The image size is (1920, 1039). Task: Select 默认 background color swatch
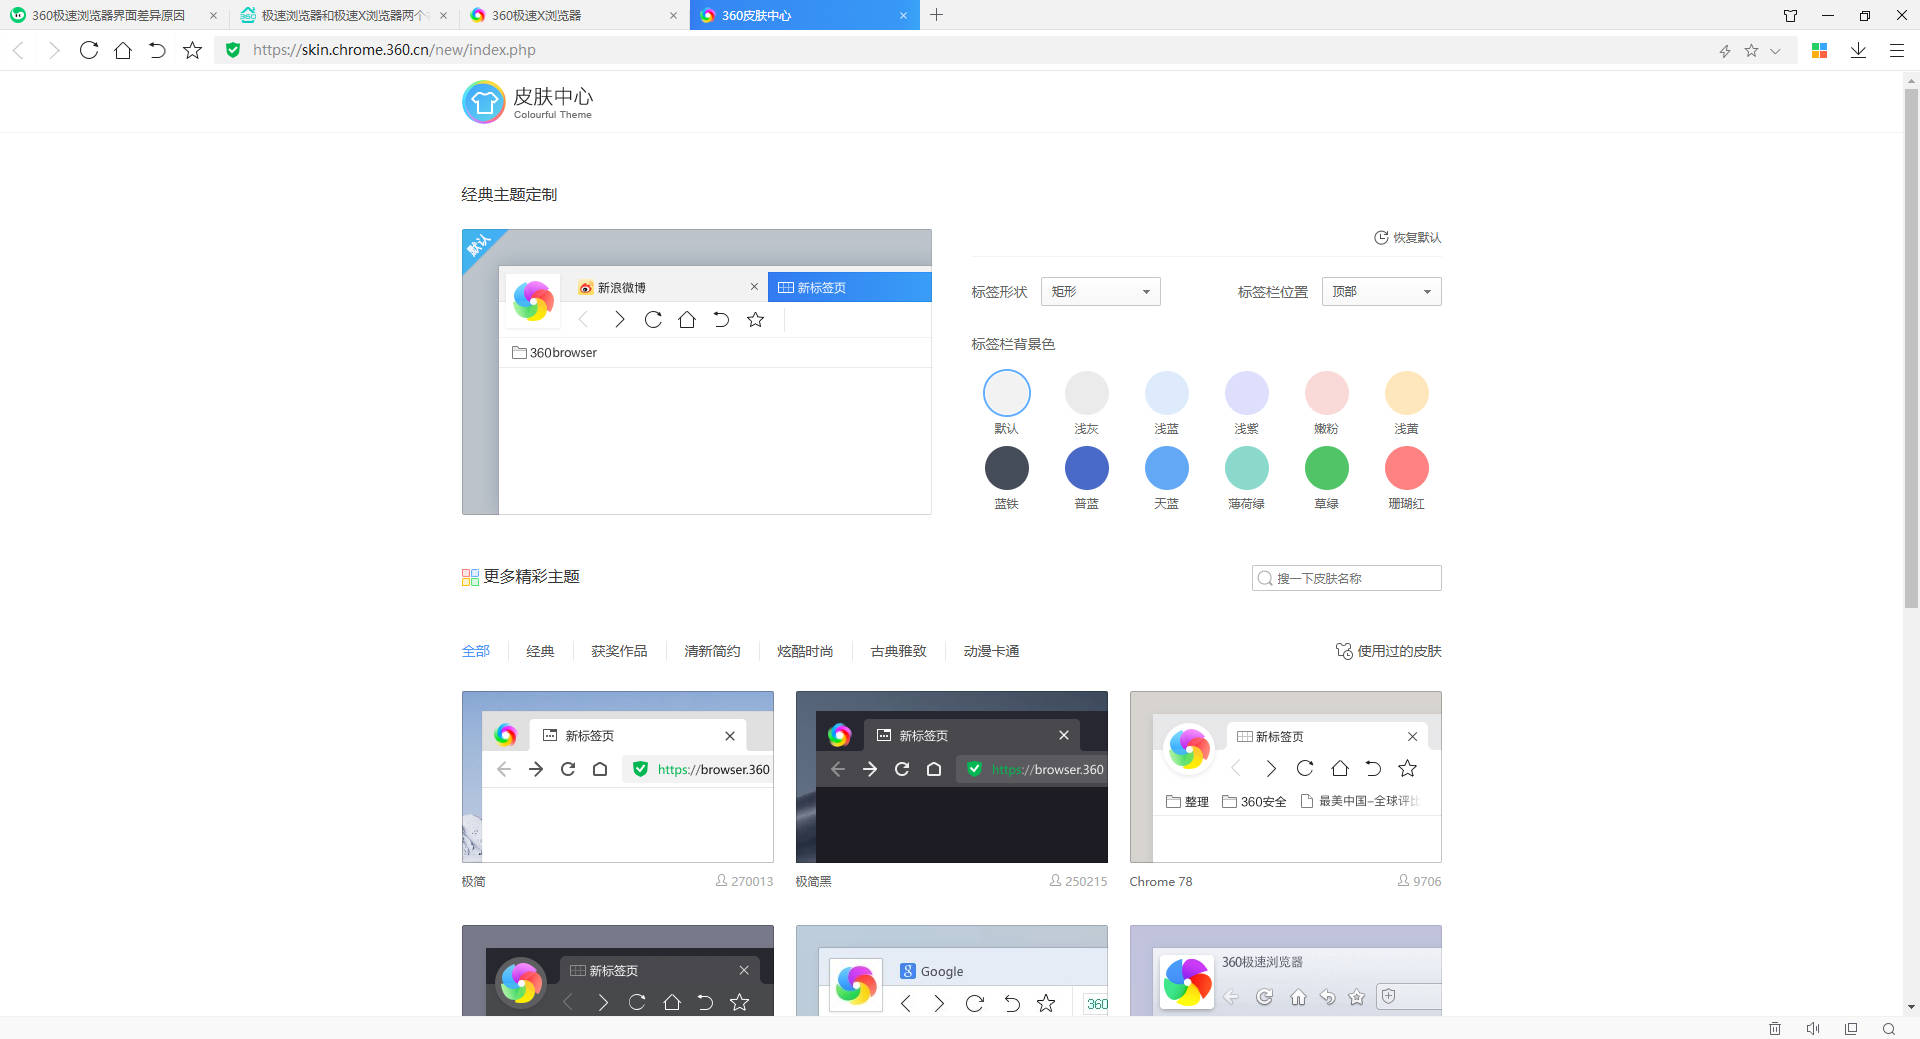click(1007, 393)
